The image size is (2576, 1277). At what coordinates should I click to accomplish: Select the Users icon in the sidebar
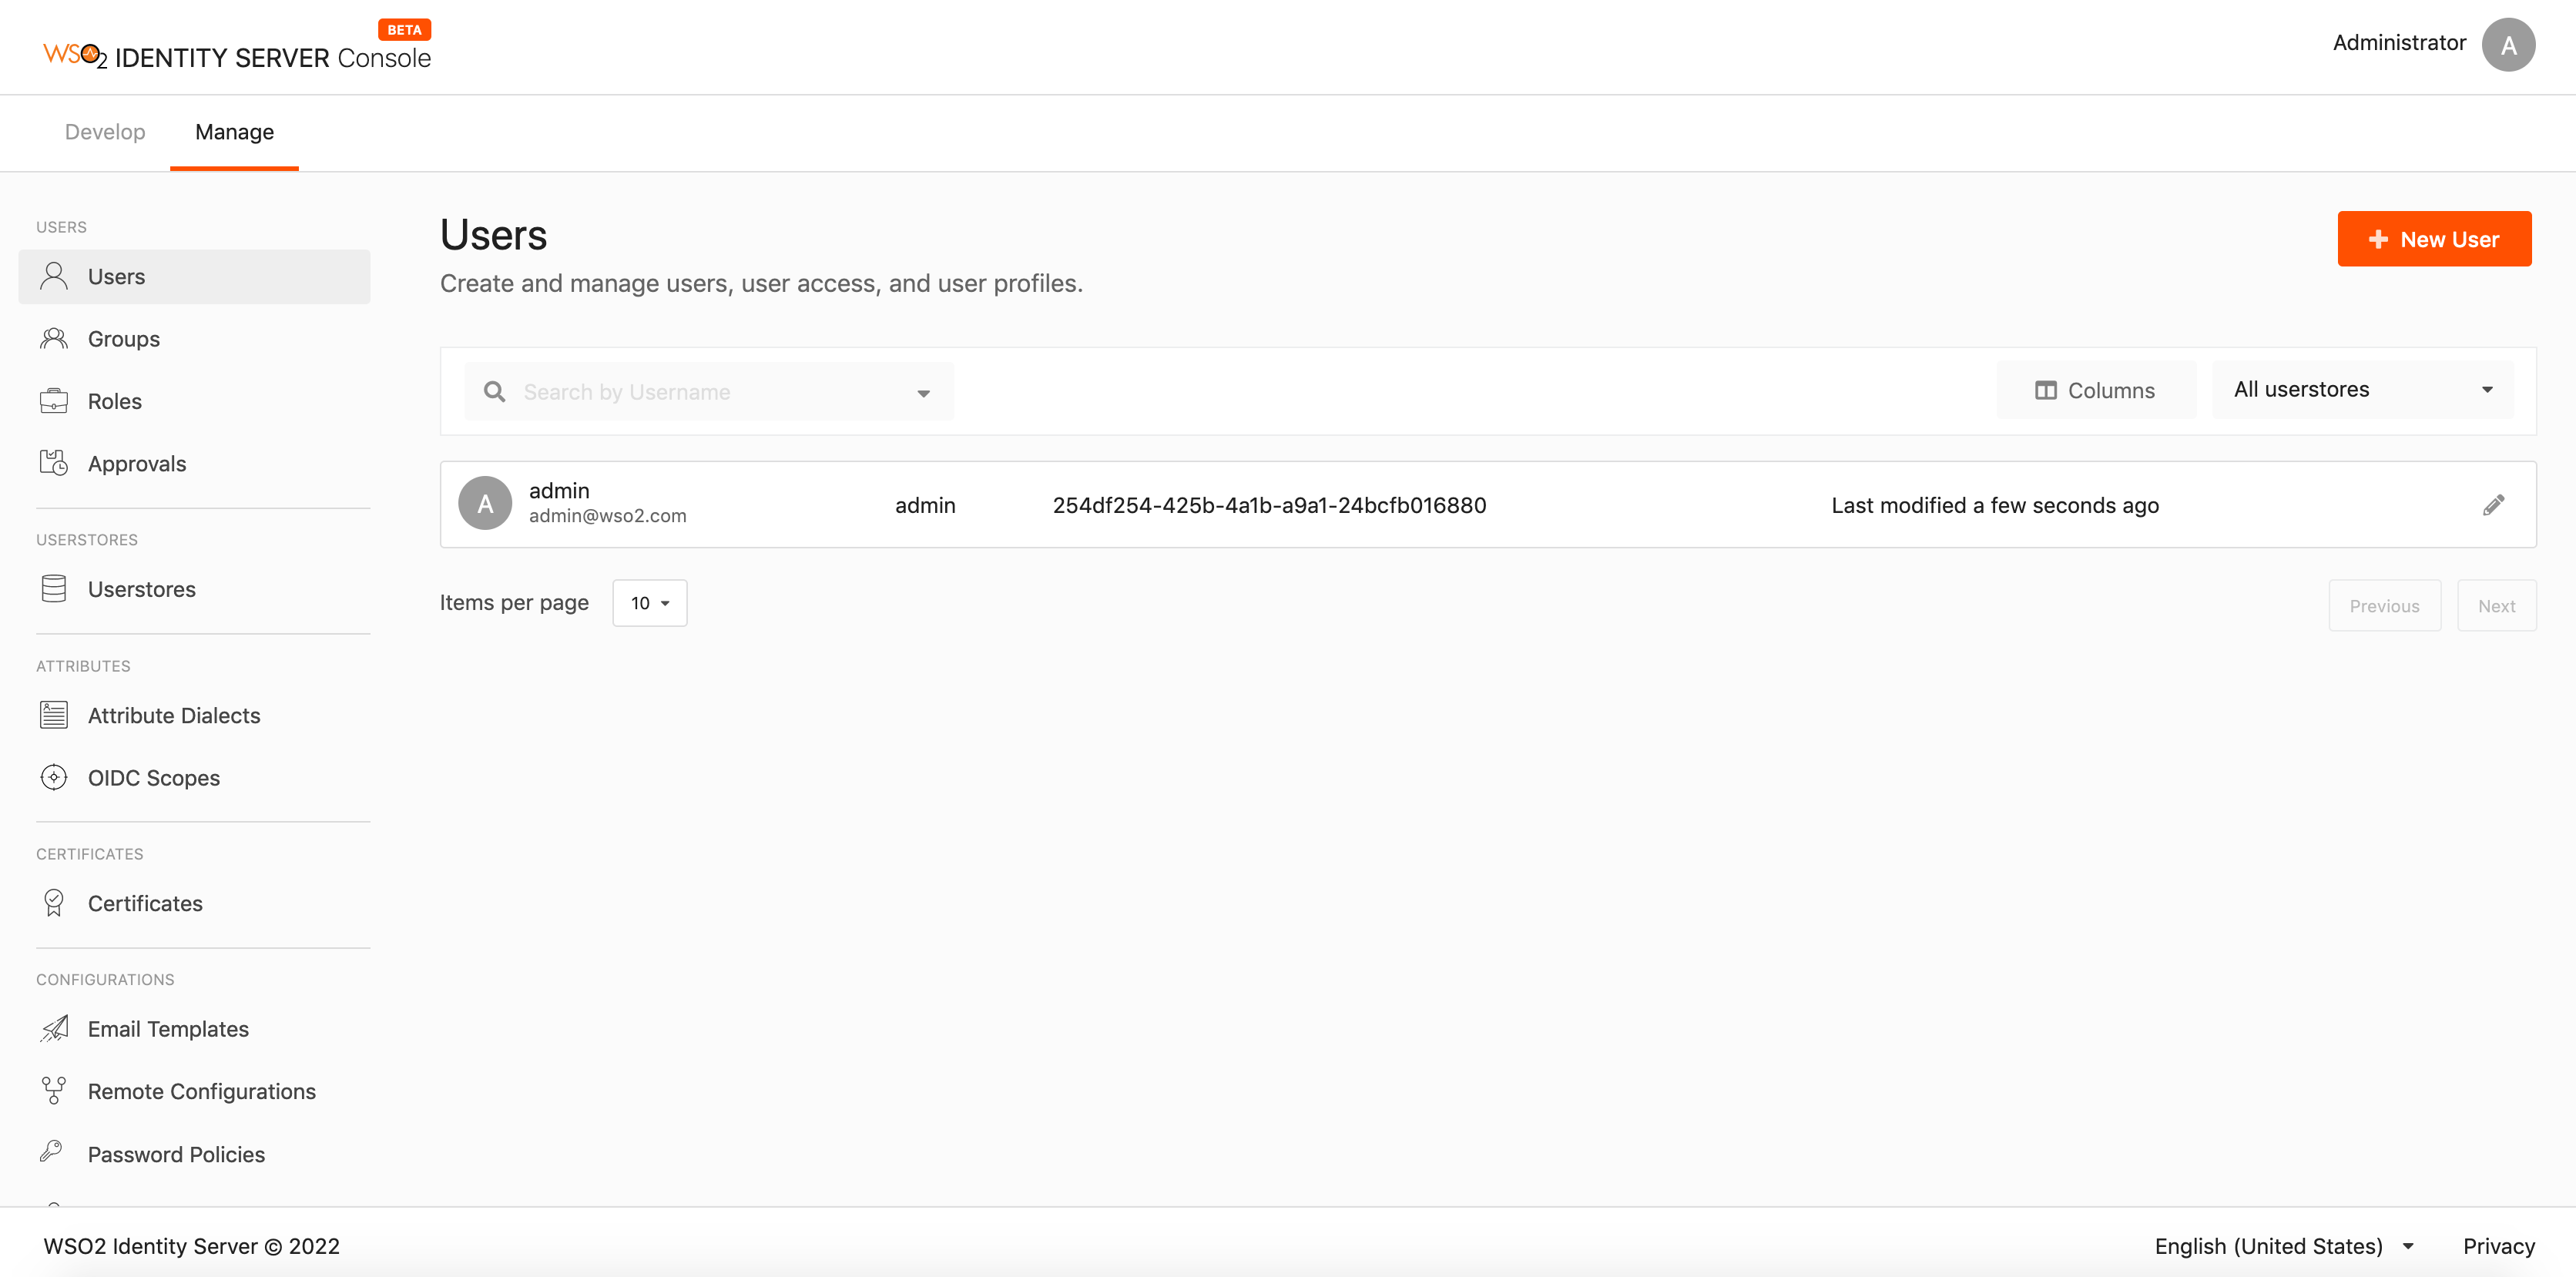[54, 276]
